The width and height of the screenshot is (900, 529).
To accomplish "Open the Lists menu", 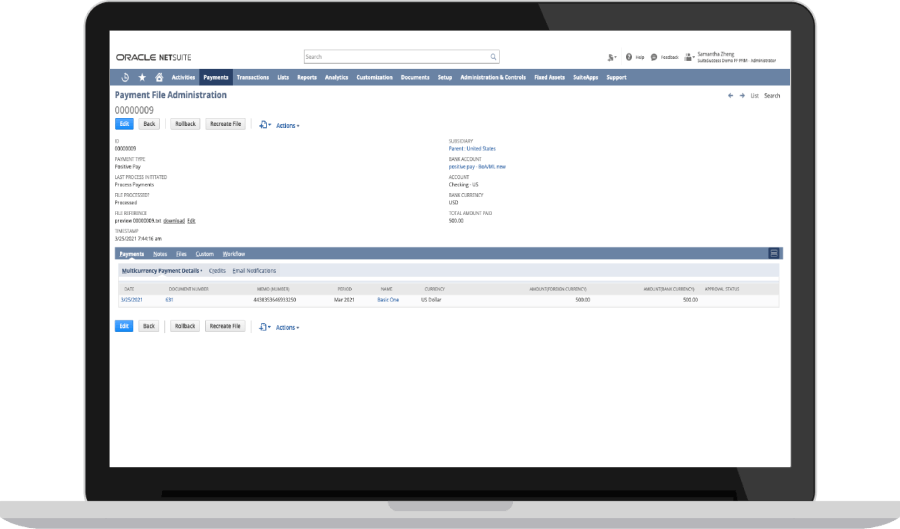I will click(x=283, y=77).
